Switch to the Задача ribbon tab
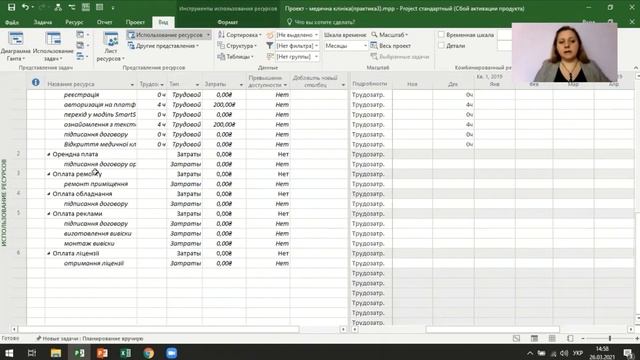Image resolution: width=640 pixels, height=360 pixels. coord(42,22)
